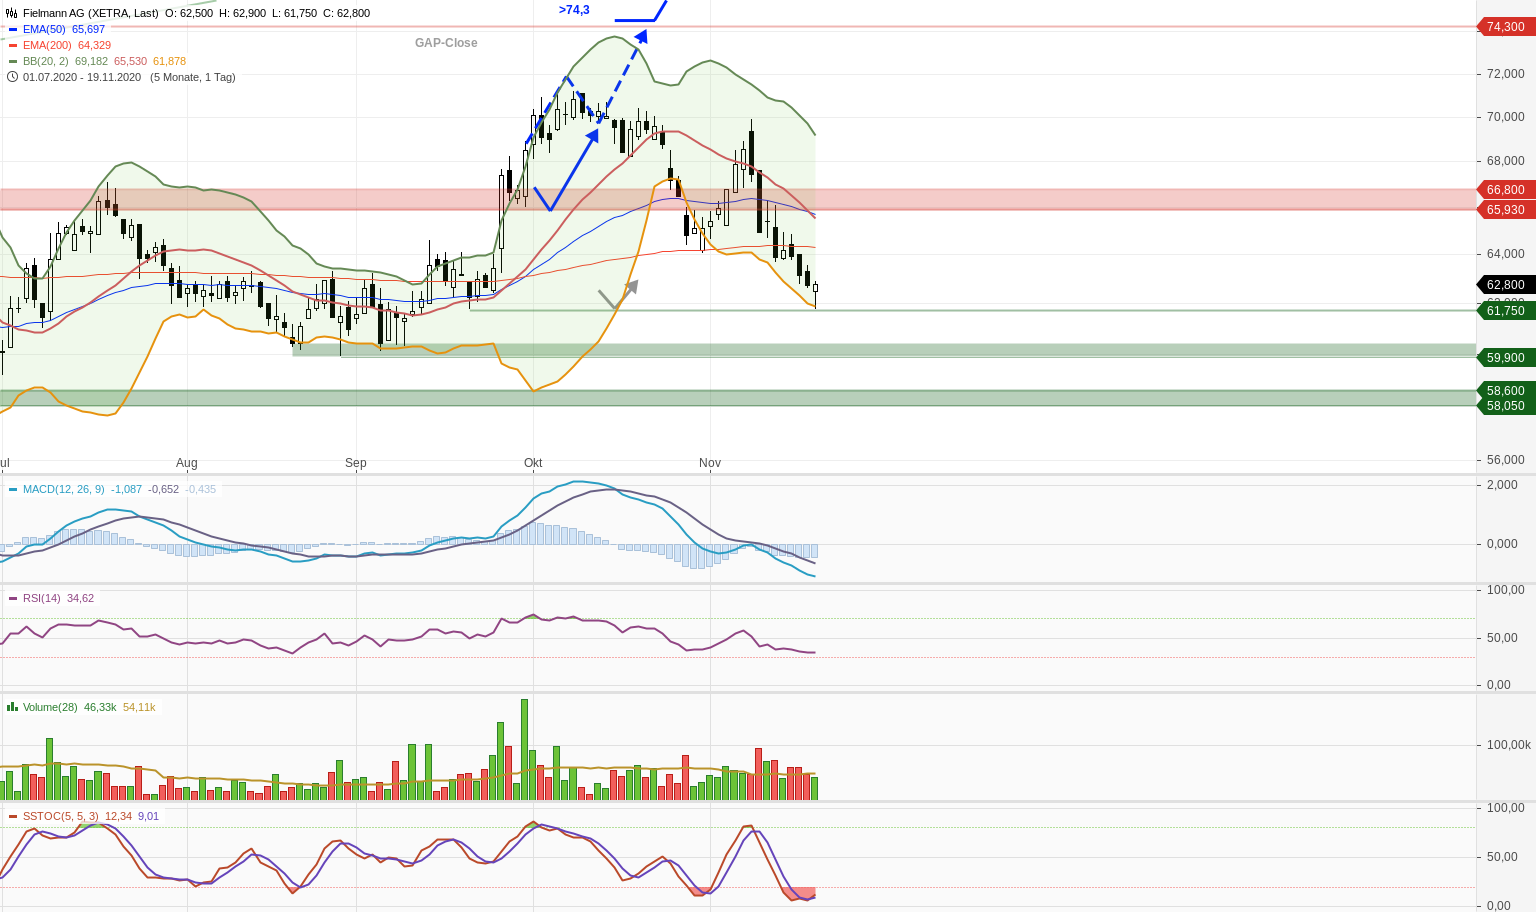The image size is (1536, 912).
Task: Click the GAP-Close annotation text
Action: tap(446, 43)
